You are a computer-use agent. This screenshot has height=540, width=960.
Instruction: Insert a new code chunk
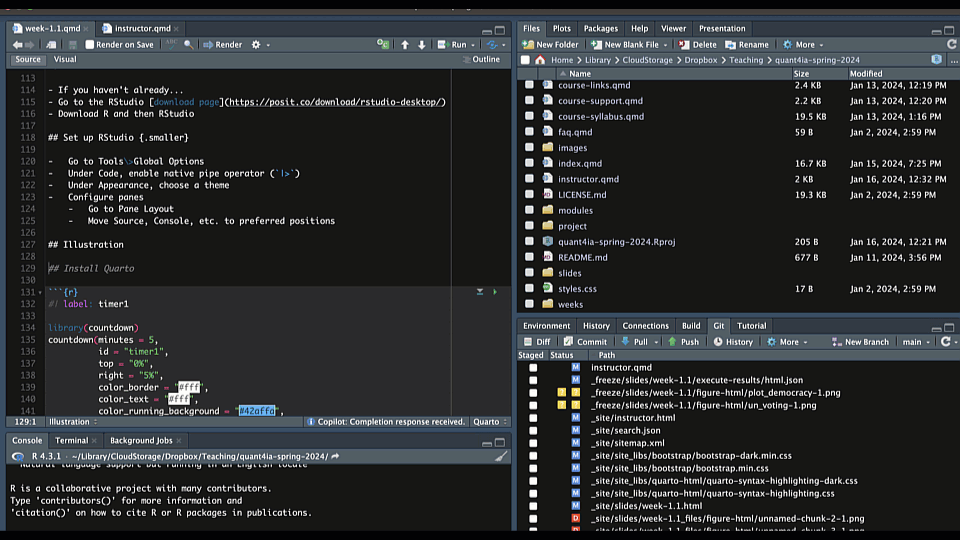coord(383,45)
